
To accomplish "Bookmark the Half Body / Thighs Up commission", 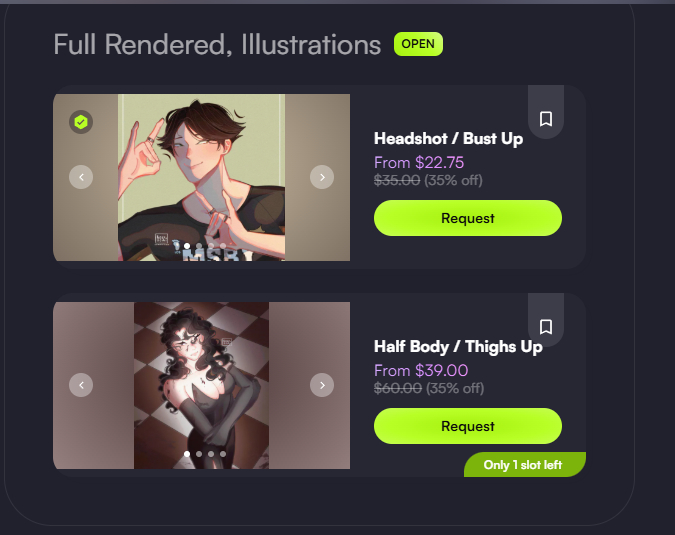I will (546, 327).
